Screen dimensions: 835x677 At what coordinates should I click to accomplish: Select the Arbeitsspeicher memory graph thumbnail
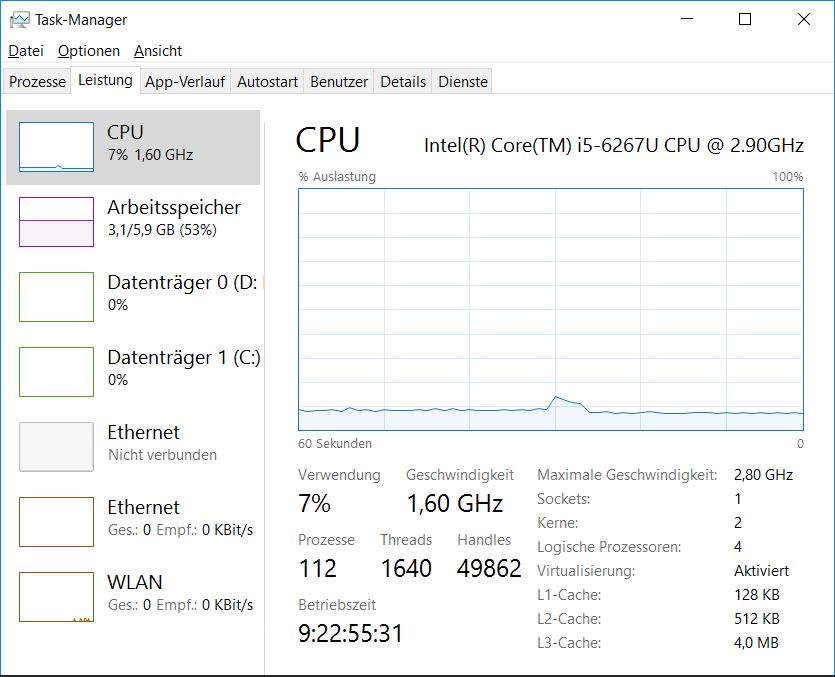[x=56, y=222]
